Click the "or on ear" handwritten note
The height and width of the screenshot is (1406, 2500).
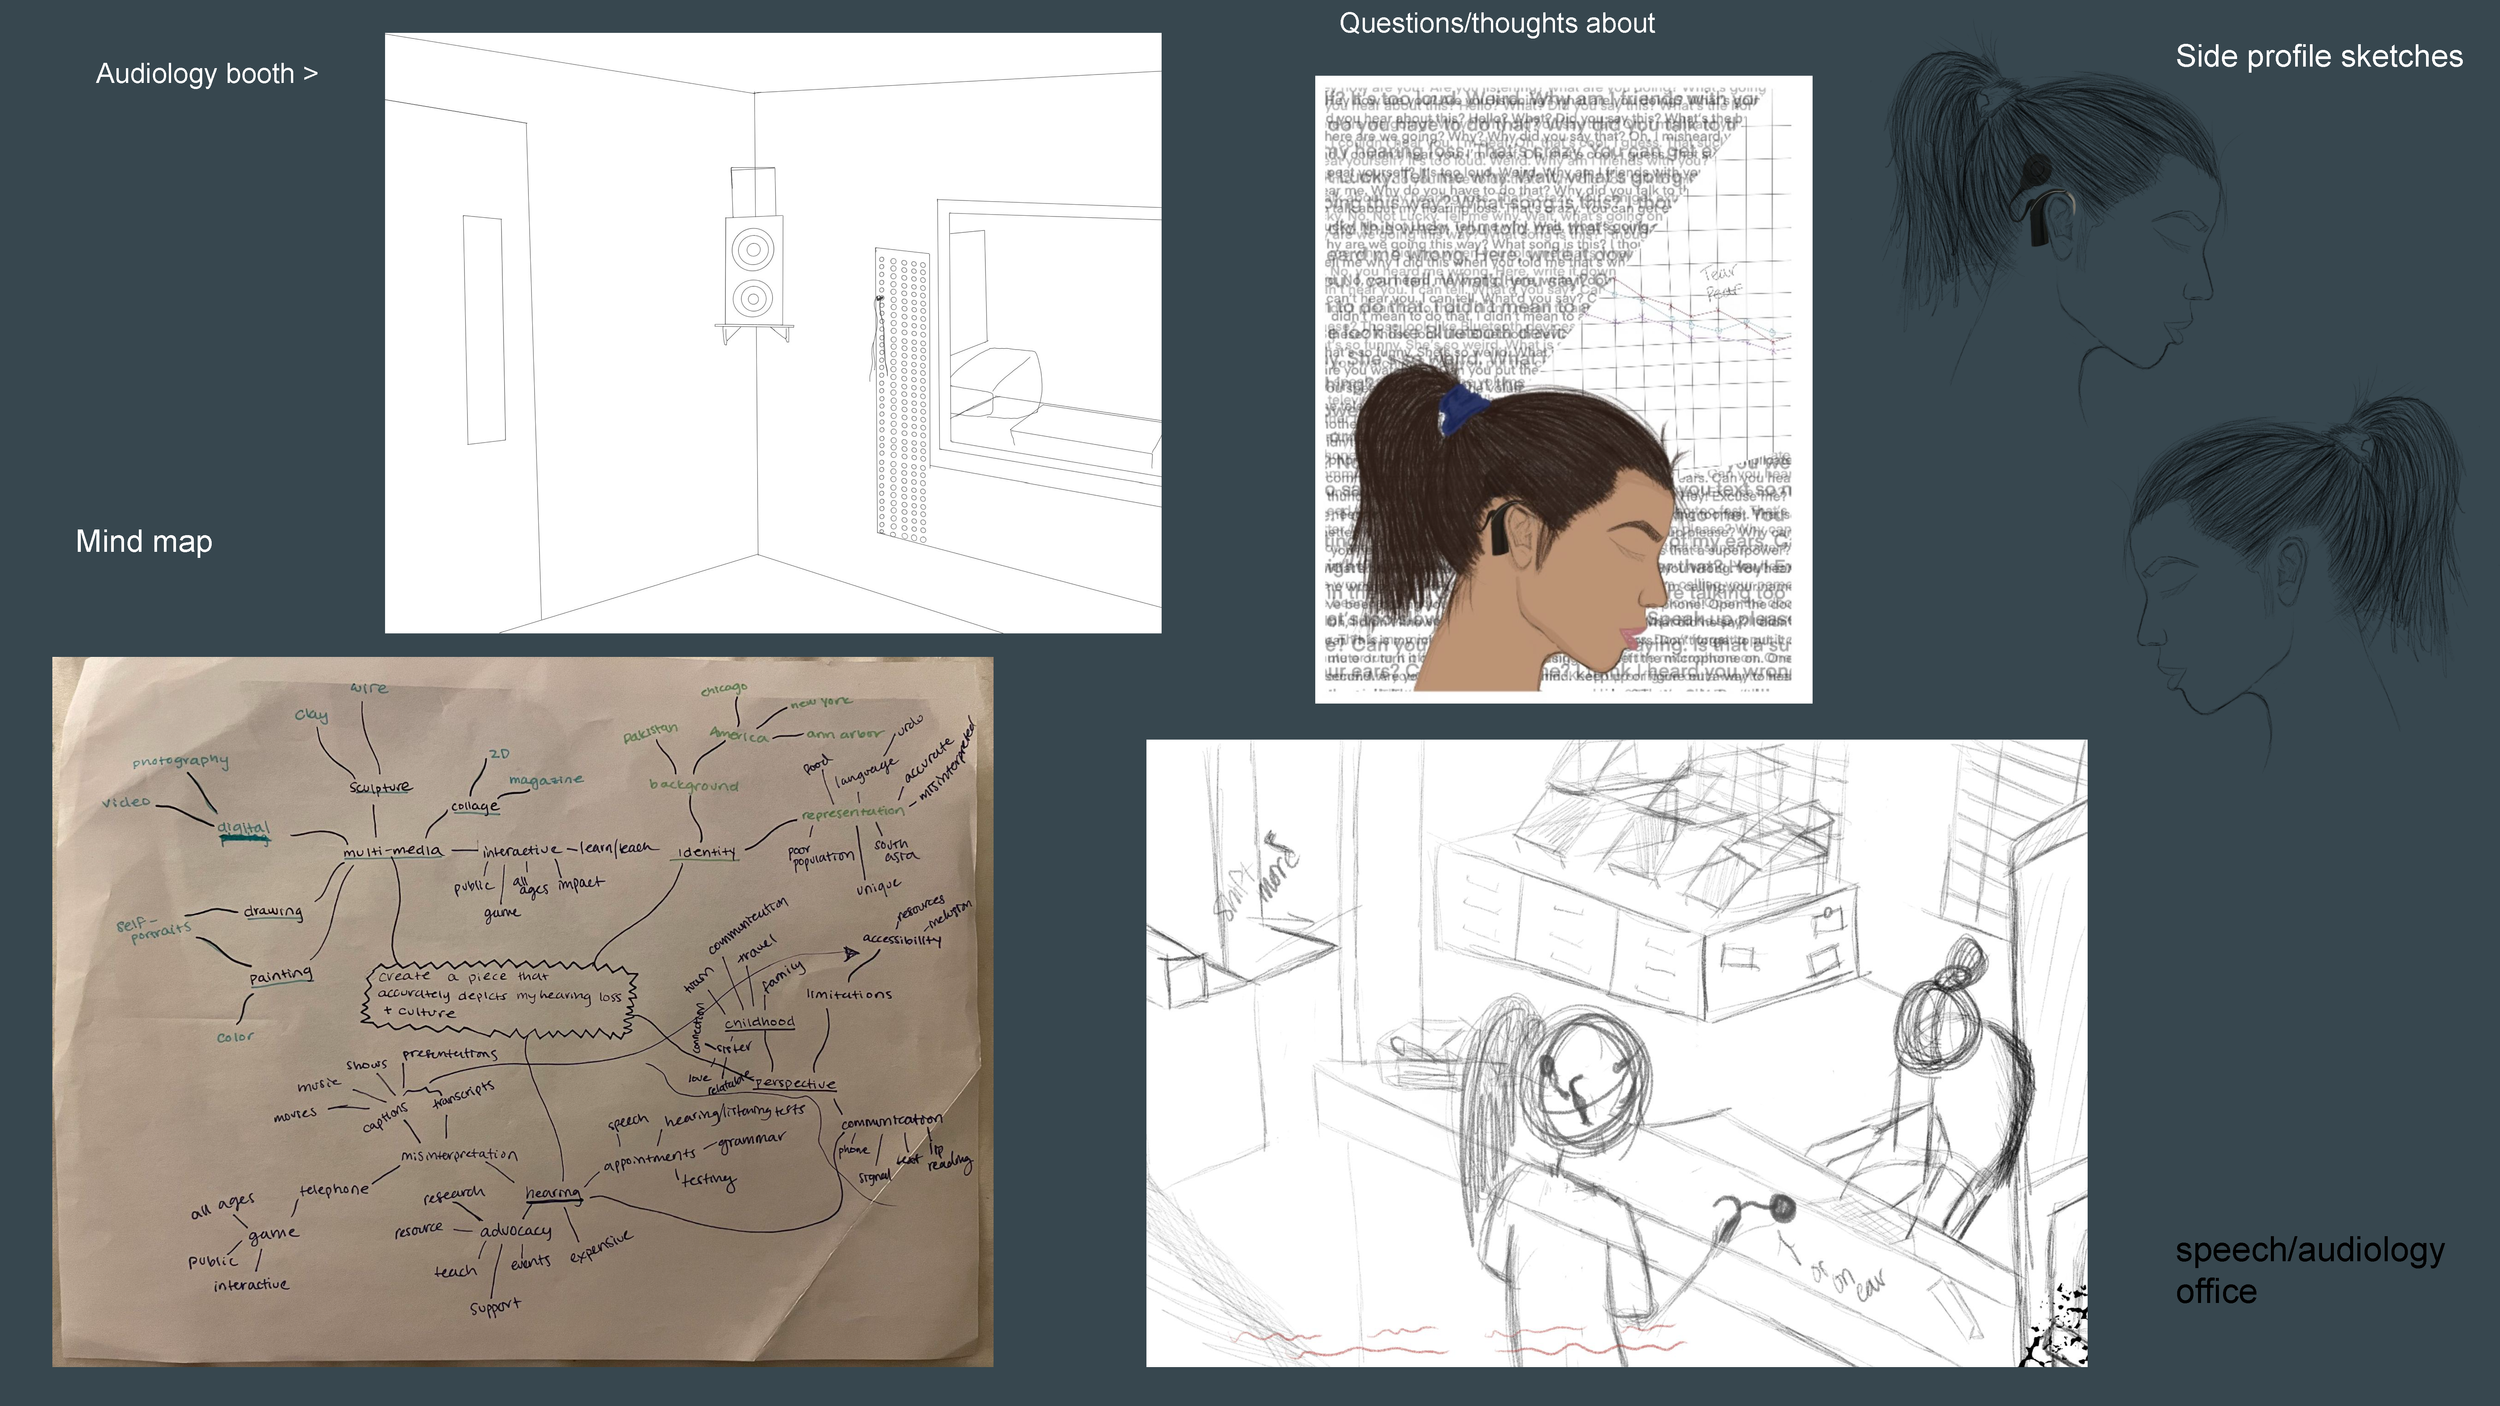click(1848, 1280)
